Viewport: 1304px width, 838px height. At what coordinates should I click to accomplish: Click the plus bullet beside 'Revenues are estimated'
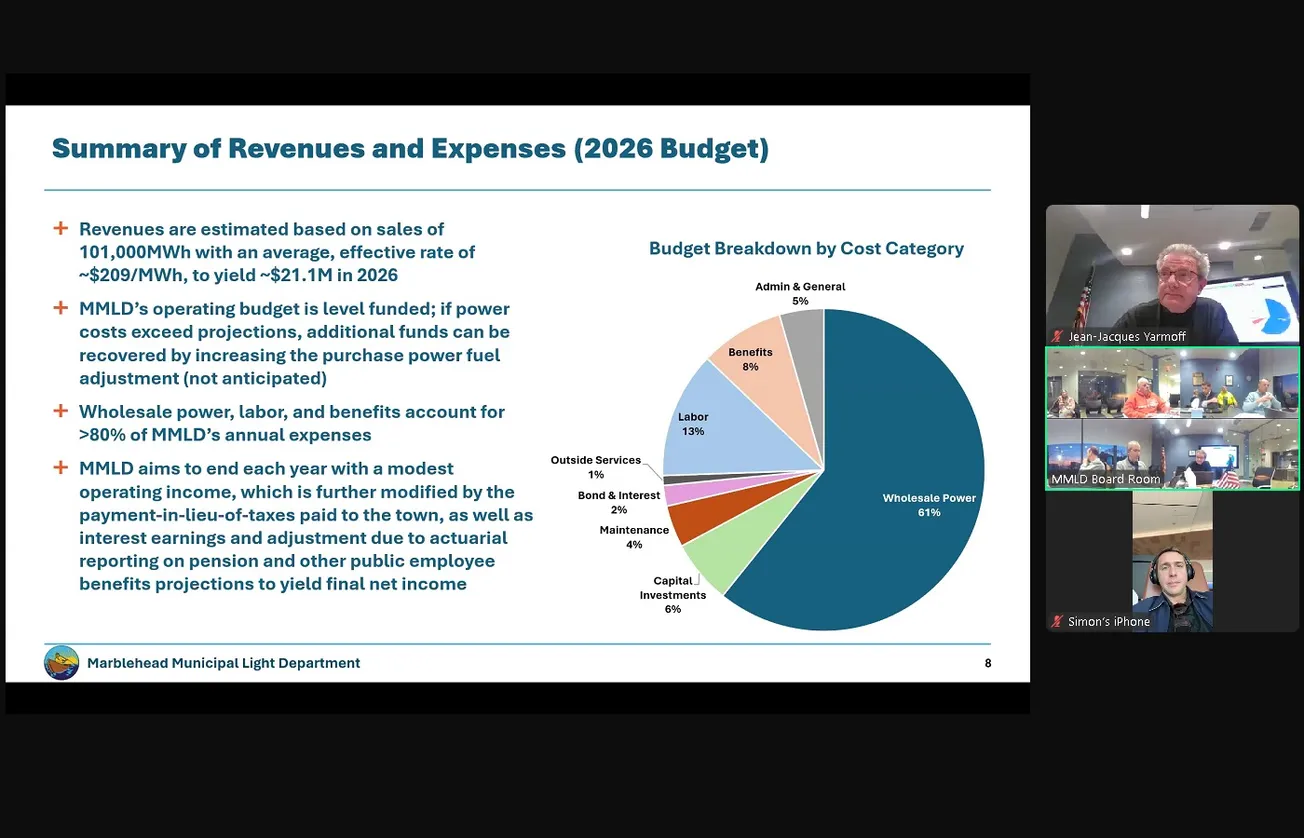[61, 229]
